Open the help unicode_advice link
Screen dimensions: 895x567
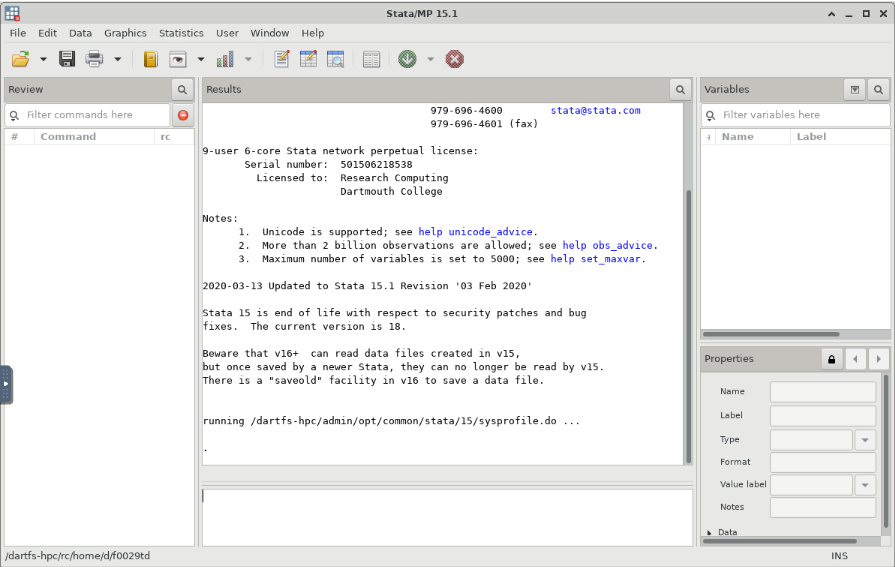[x=475, y=232]
